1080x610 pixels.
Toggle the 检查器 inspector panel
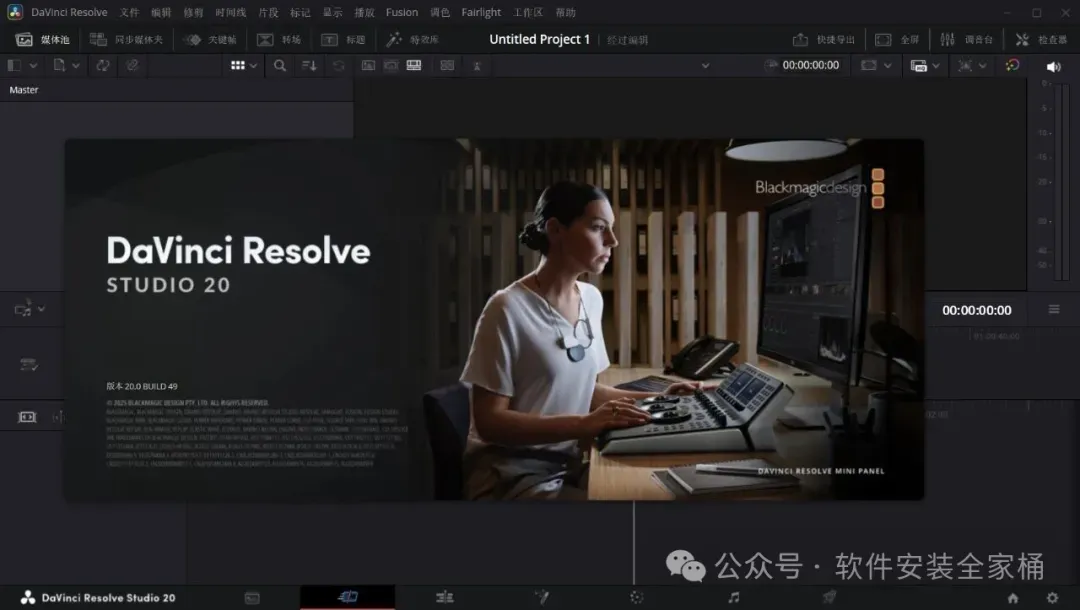point(1041,39)
